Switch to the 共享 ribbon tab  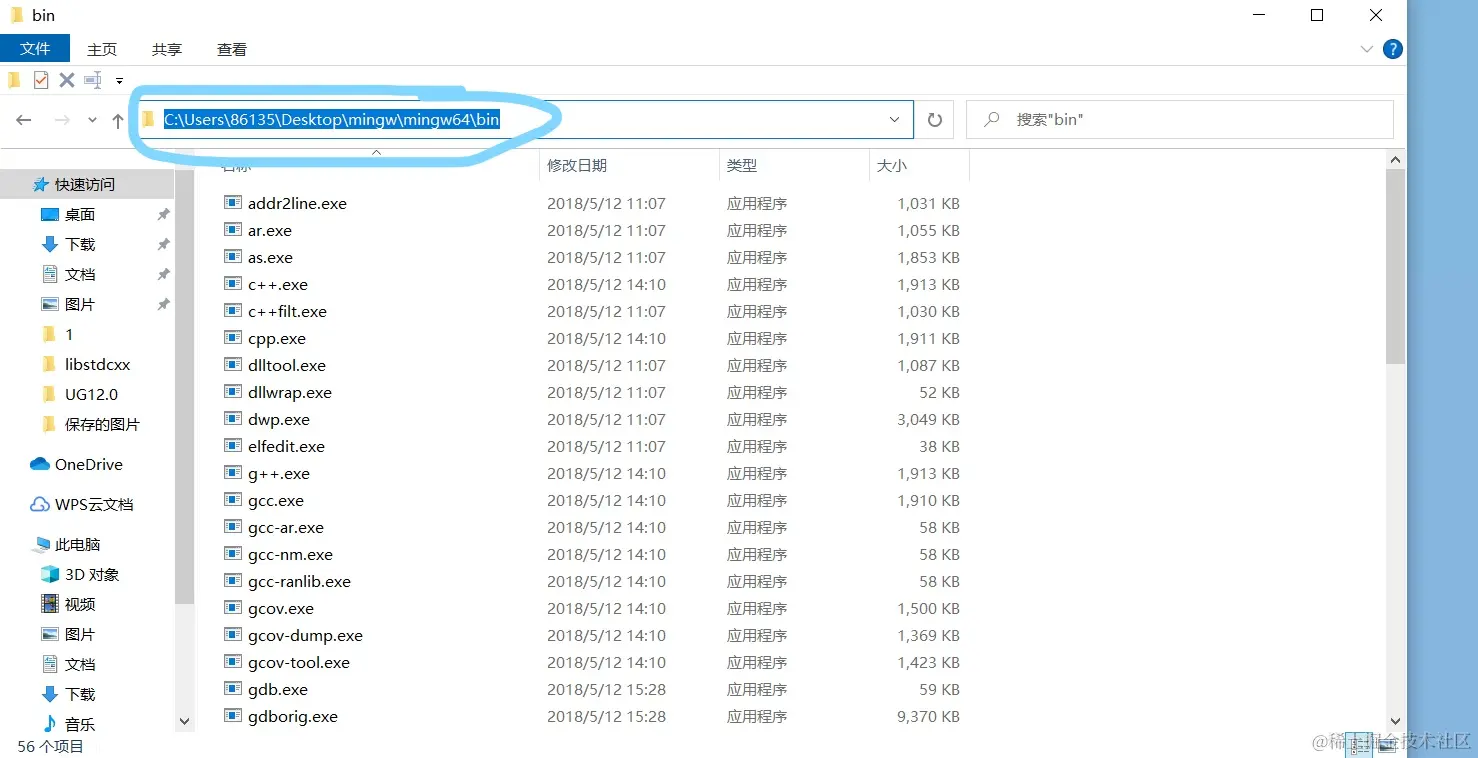coord(167,49)
